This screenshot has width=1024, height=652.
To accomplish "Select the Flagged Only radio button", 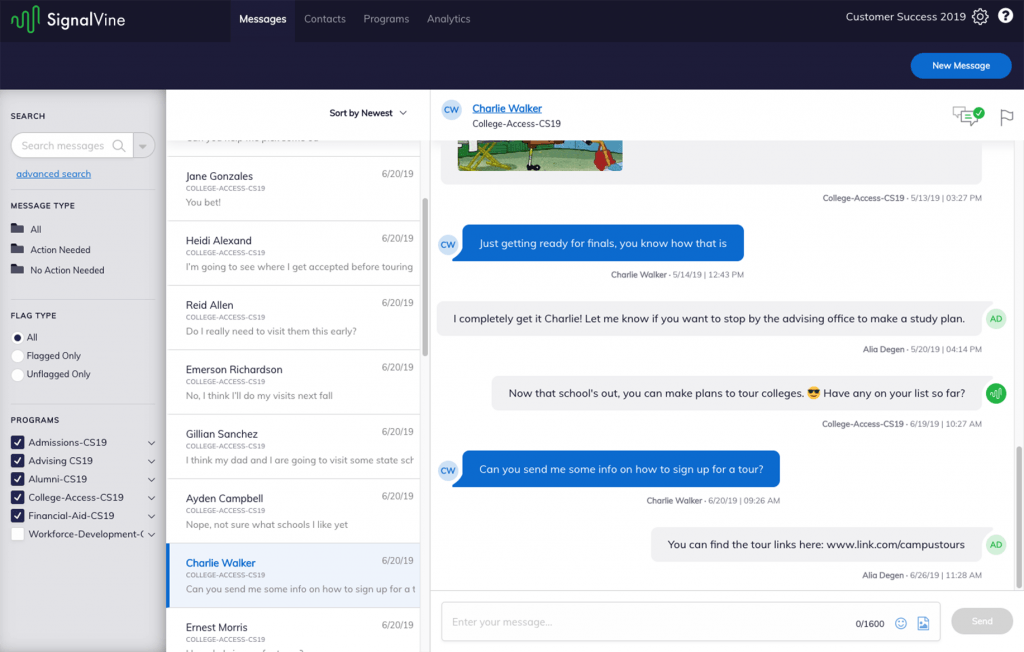I will click(x=18, y=356).
